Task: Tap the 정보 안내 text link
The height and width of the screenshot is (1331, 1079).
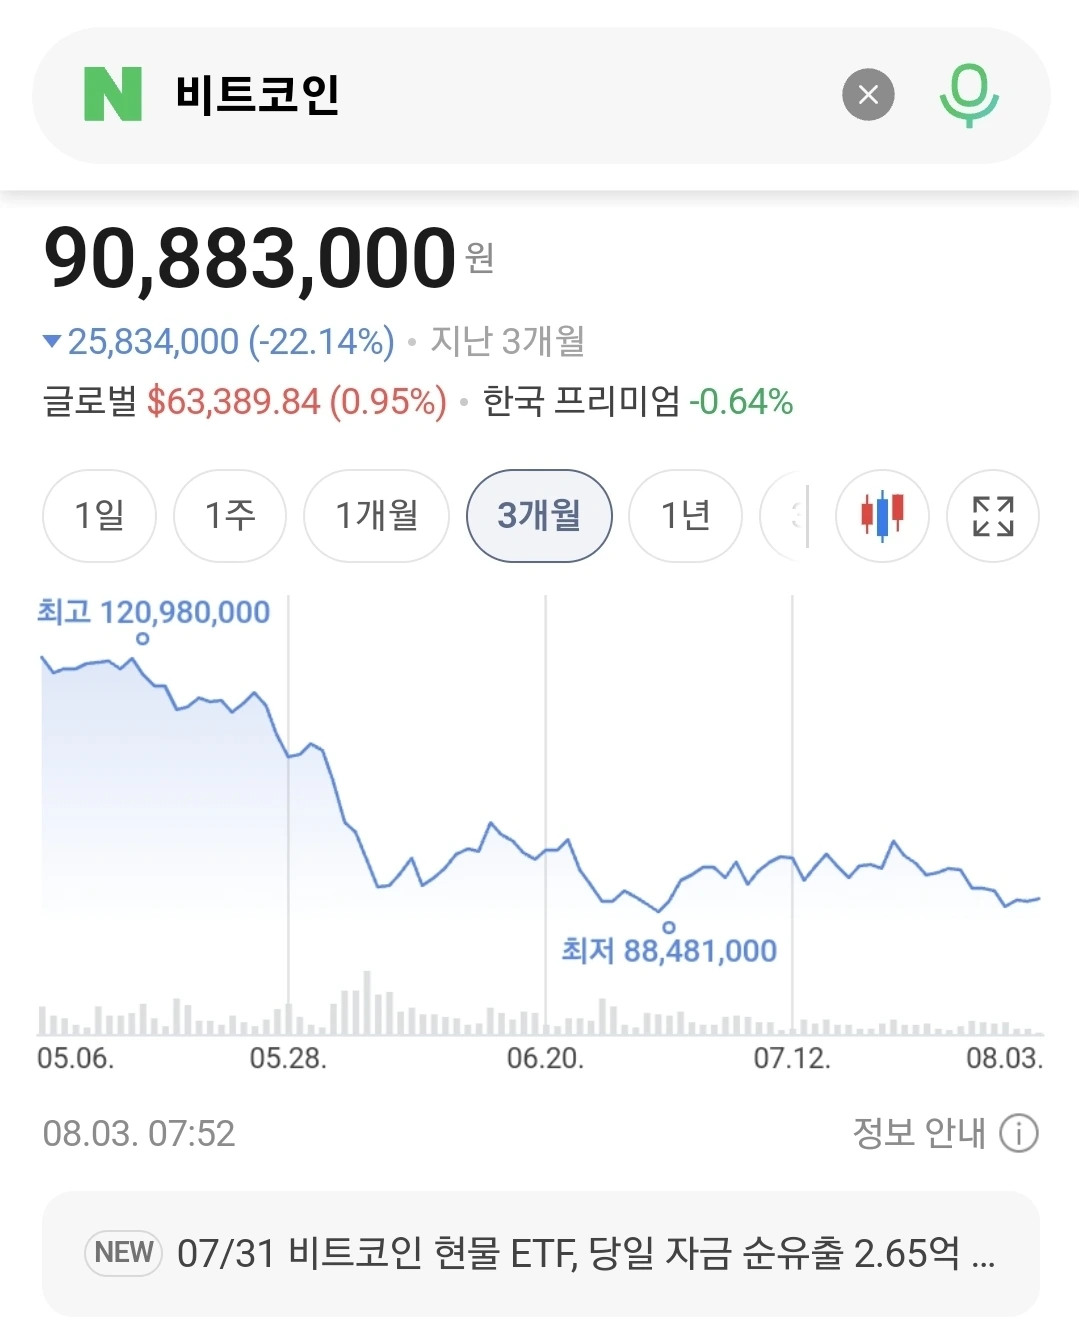Action: (x=918, y=1133)
